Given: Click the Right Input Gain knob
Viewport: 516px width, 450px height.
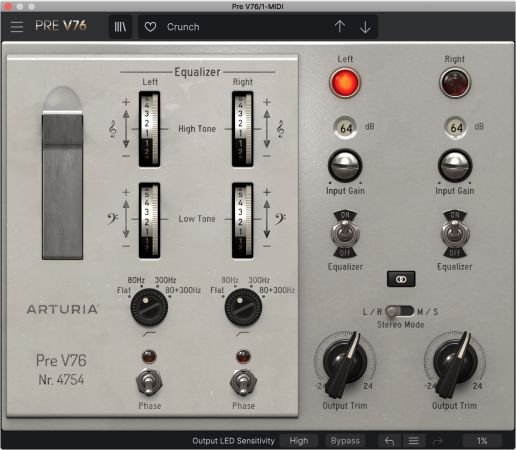Looking at the screenshot, I should pos(455,166).
